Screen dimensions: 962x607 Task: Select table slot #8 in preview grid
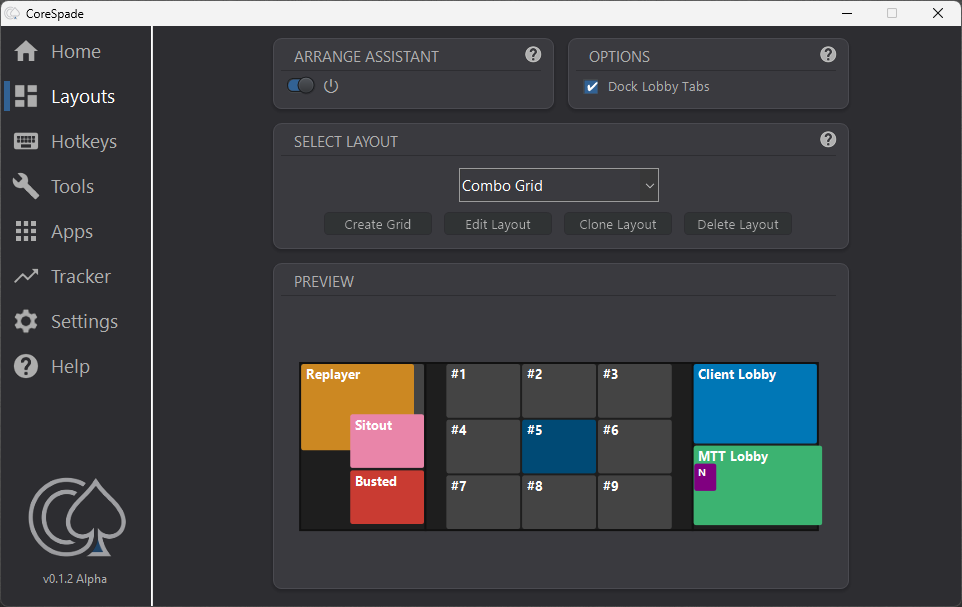coord(559,502)
